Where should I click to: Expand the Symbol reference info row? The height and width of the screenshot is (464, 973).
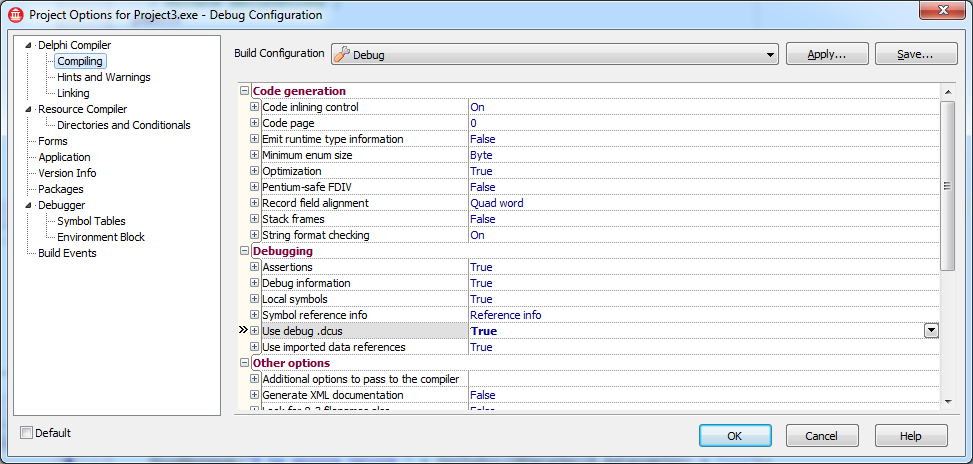click(x=254, y=315)
